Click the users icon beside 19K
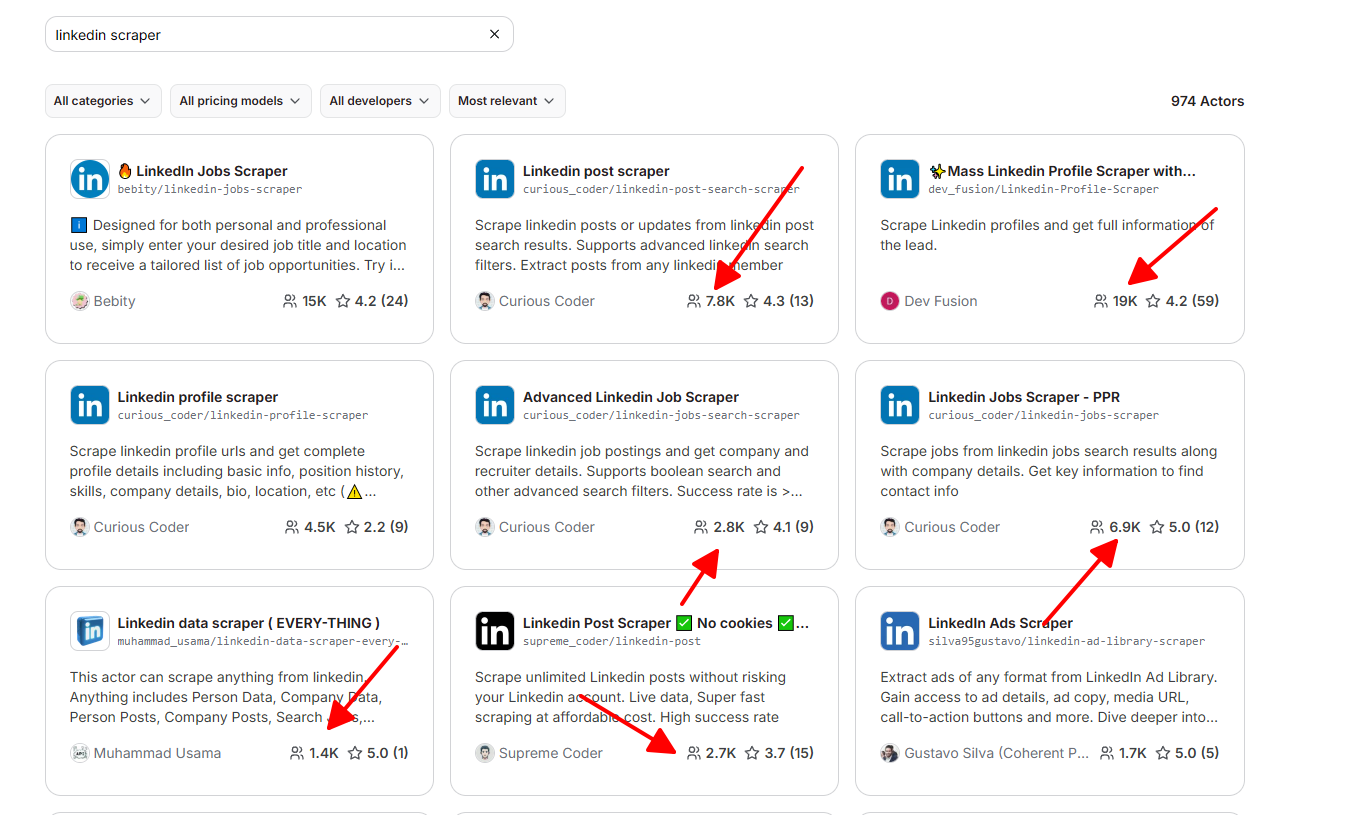 coord(1101,301)
